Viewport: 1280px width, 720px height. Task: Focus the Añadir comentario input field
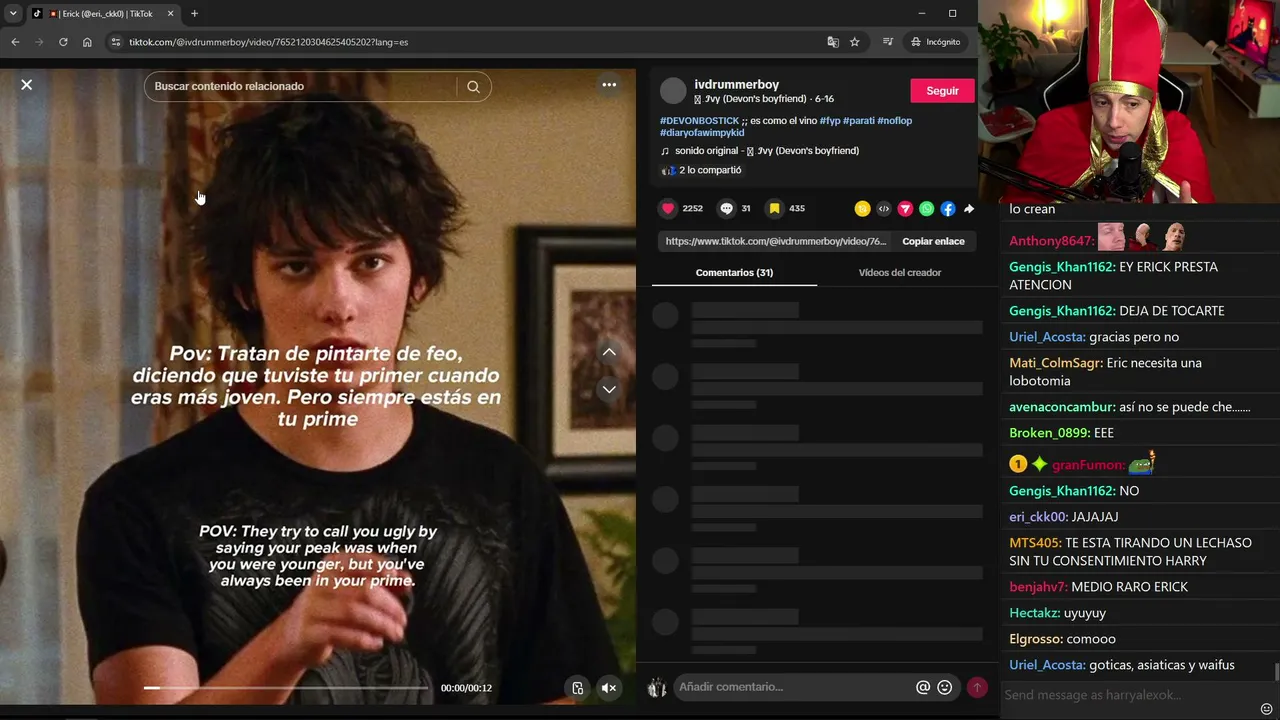[x=794, y=687]
